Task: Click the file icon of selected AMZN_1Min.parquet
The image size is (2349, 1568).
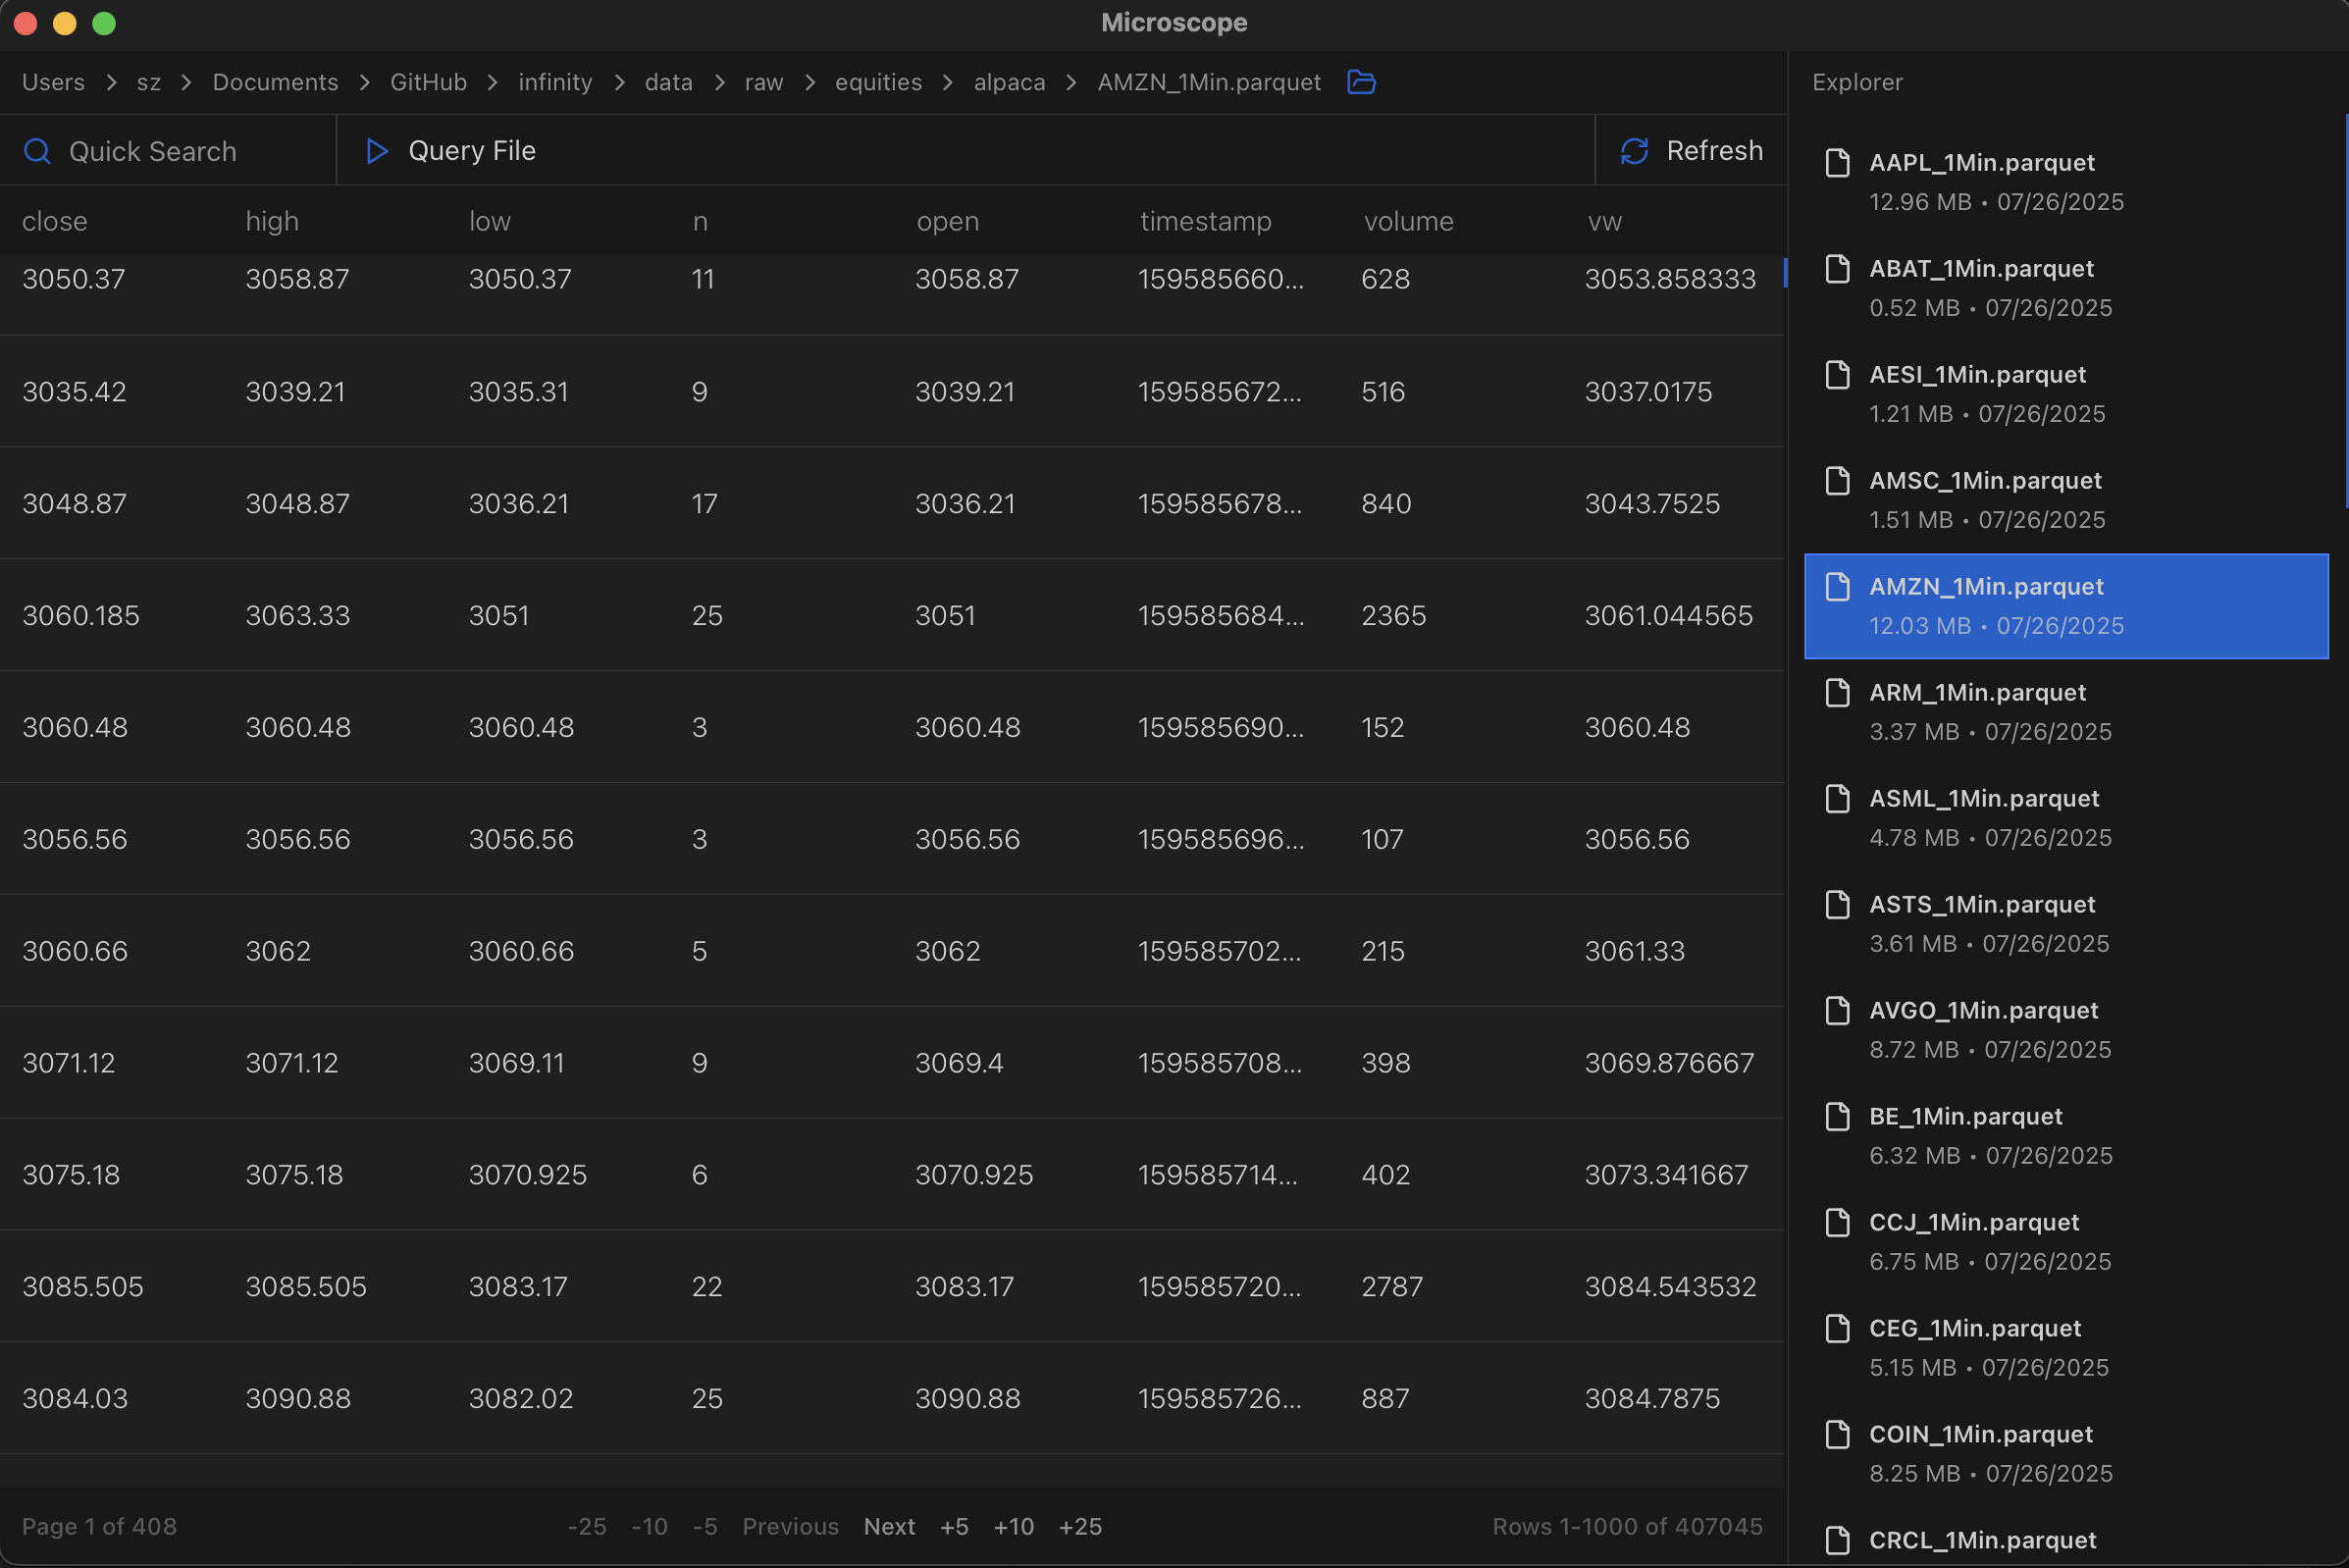Action: point(1837,586)
